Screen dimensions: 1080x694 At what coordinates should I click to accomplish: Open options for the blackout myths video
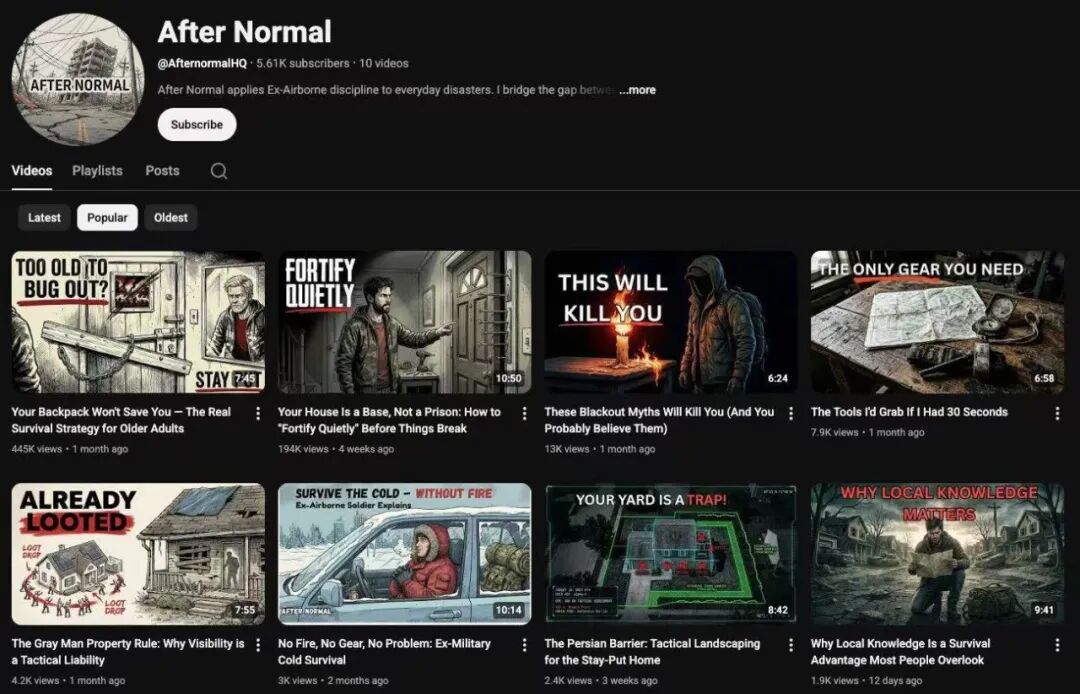789,413
